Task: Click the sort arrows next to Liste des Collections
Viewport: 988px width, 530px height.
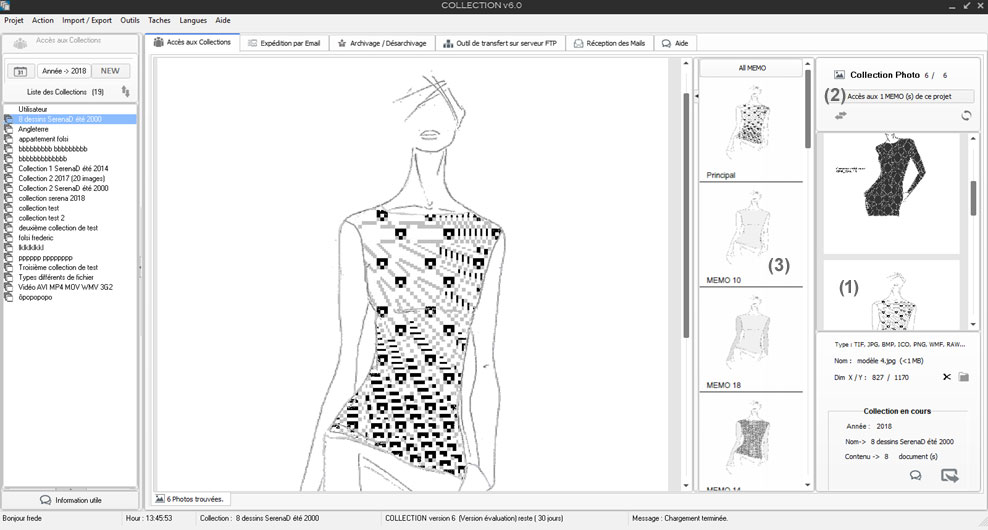Action: coord(126,92)
